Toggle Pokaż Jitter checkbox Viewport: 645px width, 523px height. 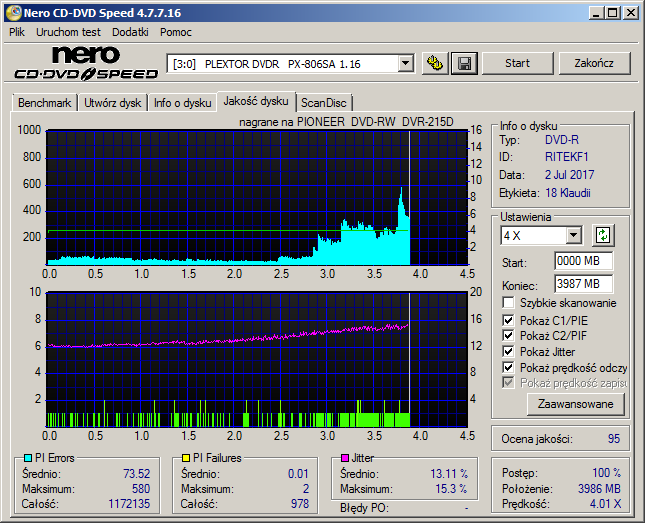tap(508, 351)
